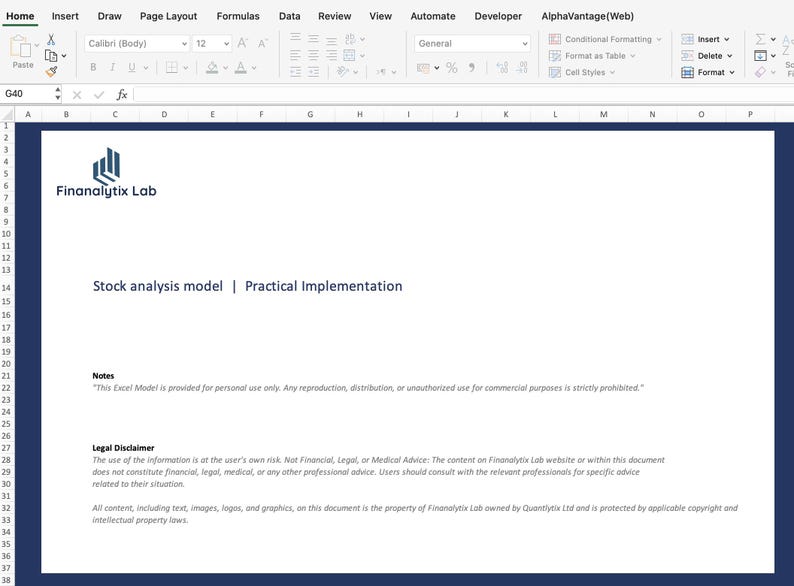Open the Insert ribbon tab
The image size is (794, 586).
pyautogui.click(x=65, y=16)
